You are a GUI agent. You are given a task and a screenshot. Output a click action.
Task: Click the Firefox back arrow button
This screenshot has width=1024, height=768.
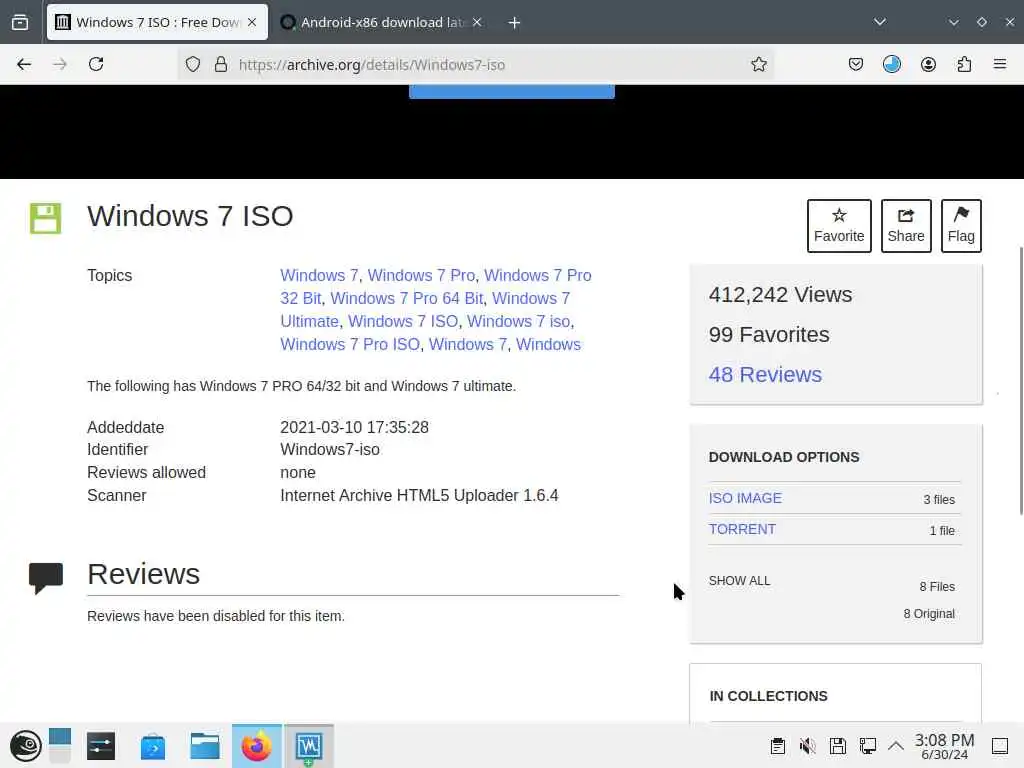click(24, 64)
